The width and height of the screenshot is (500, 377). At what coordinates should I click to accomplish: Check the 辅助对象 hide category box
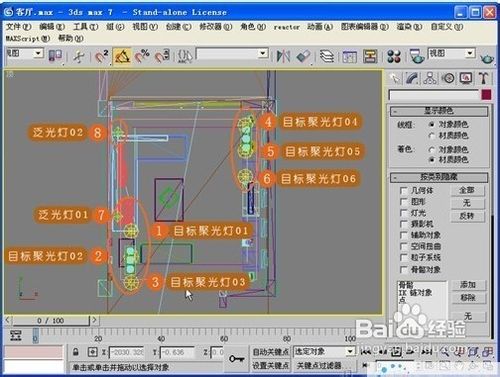pos(404,235)
